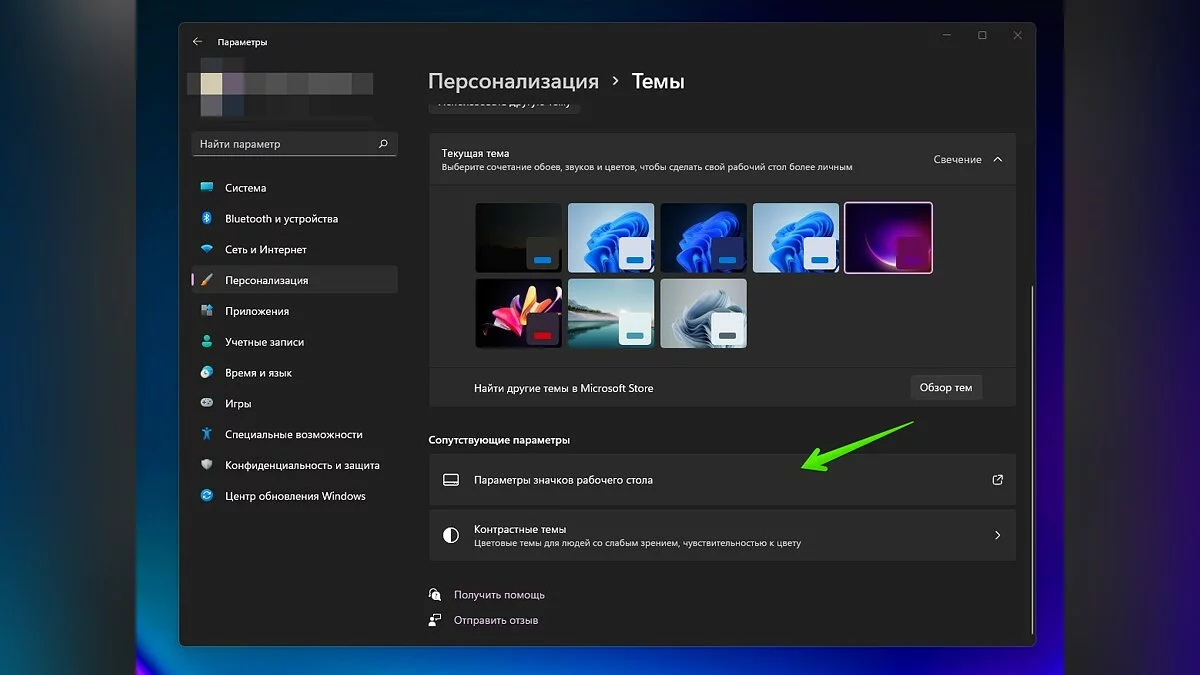
Task: Select the purple Свечение theme thumbnail
Action: 888,238
